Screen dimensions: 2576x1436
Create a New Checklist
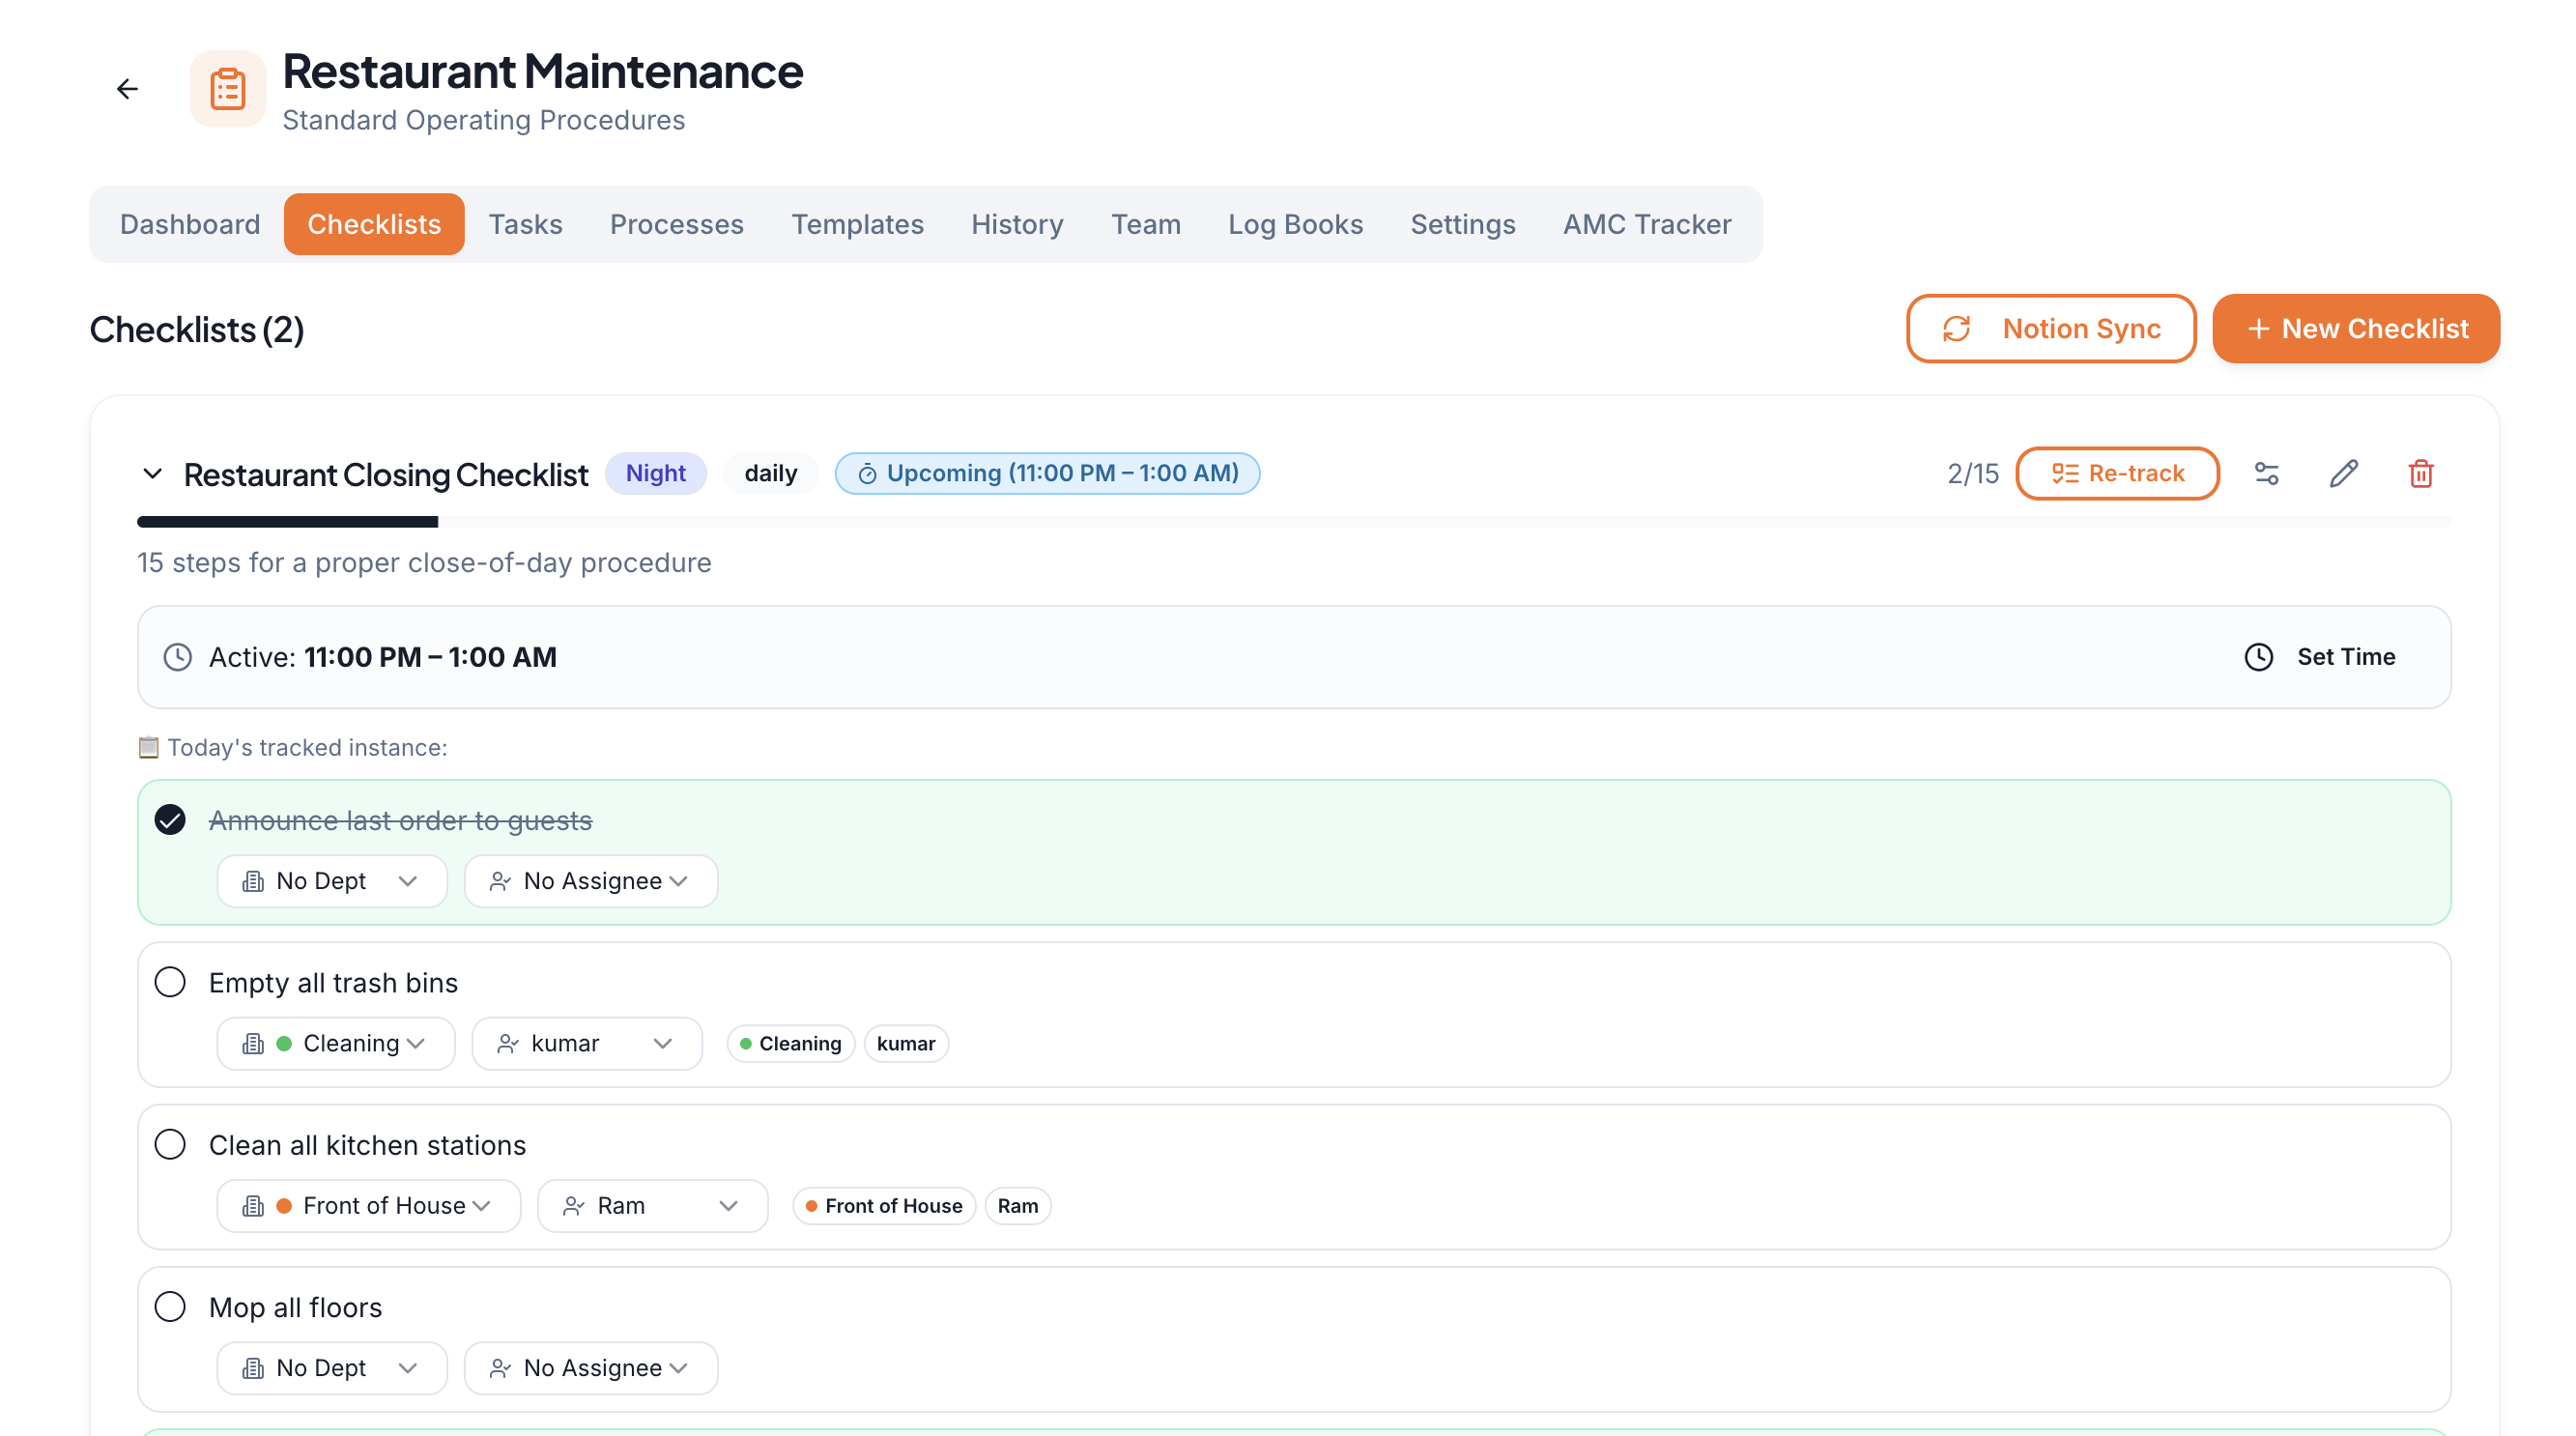point(2356,329)
